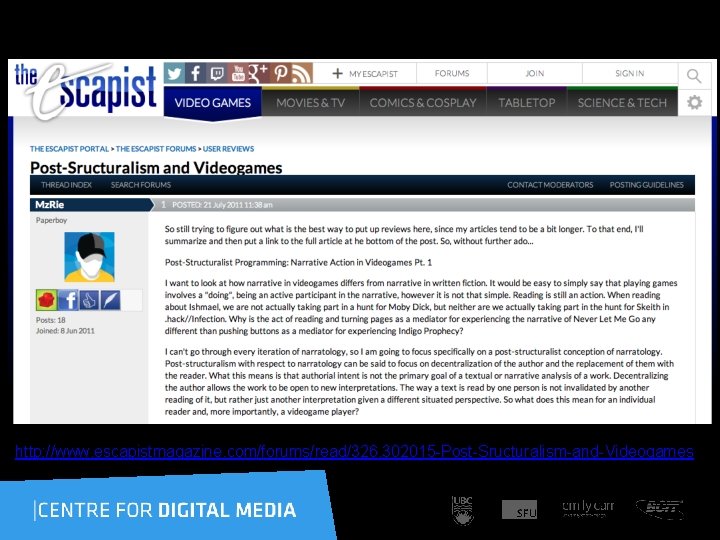Open The Escapist Forums breadcrumb link
The height and width of the screenshot is (540, 720).
point(156,149)
